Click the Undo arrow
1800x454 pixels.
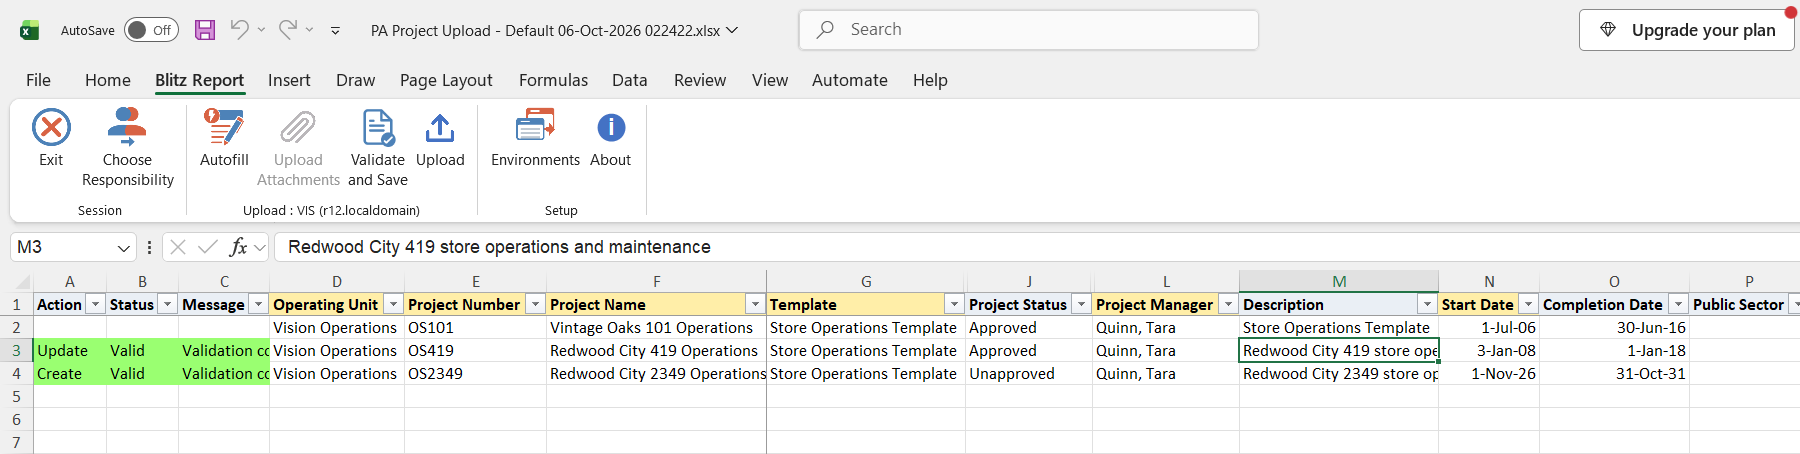point(239,30)
